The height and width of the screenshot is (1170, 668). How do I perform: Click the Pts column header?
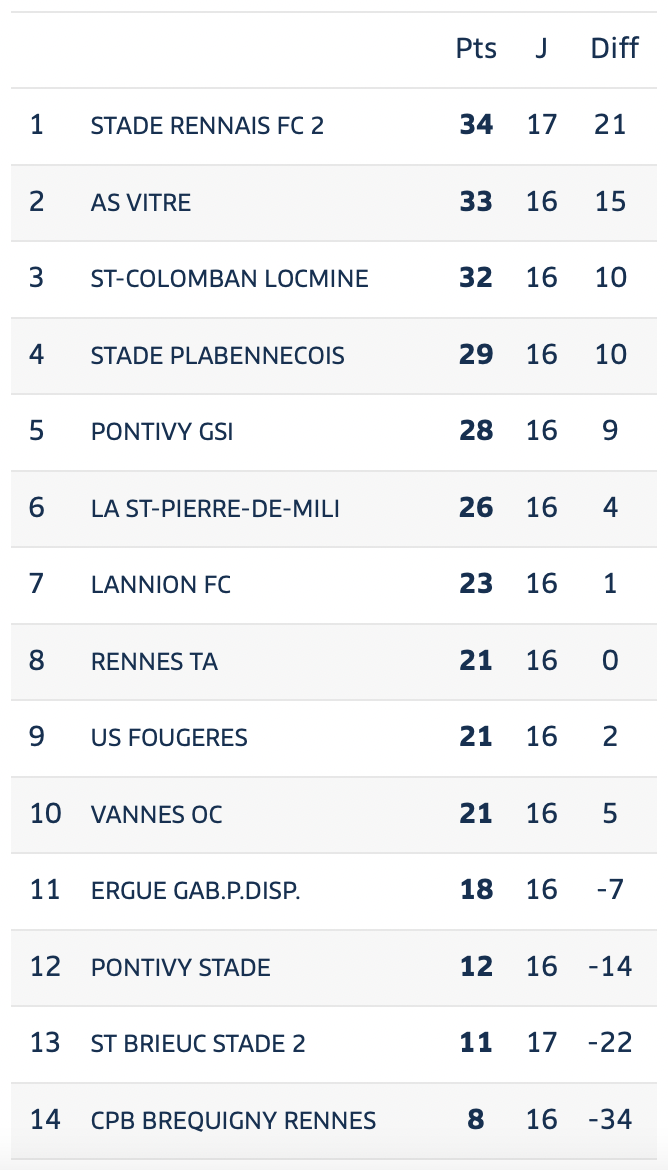tap(476, 49)
